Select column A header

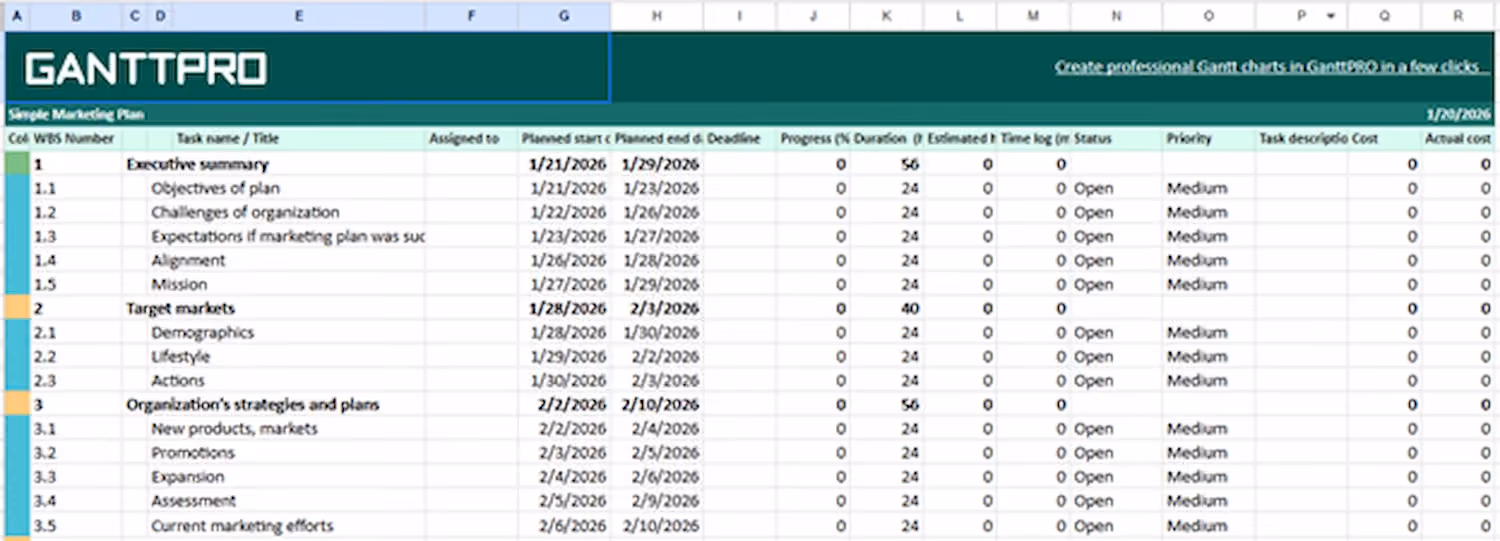pos(17,16)
